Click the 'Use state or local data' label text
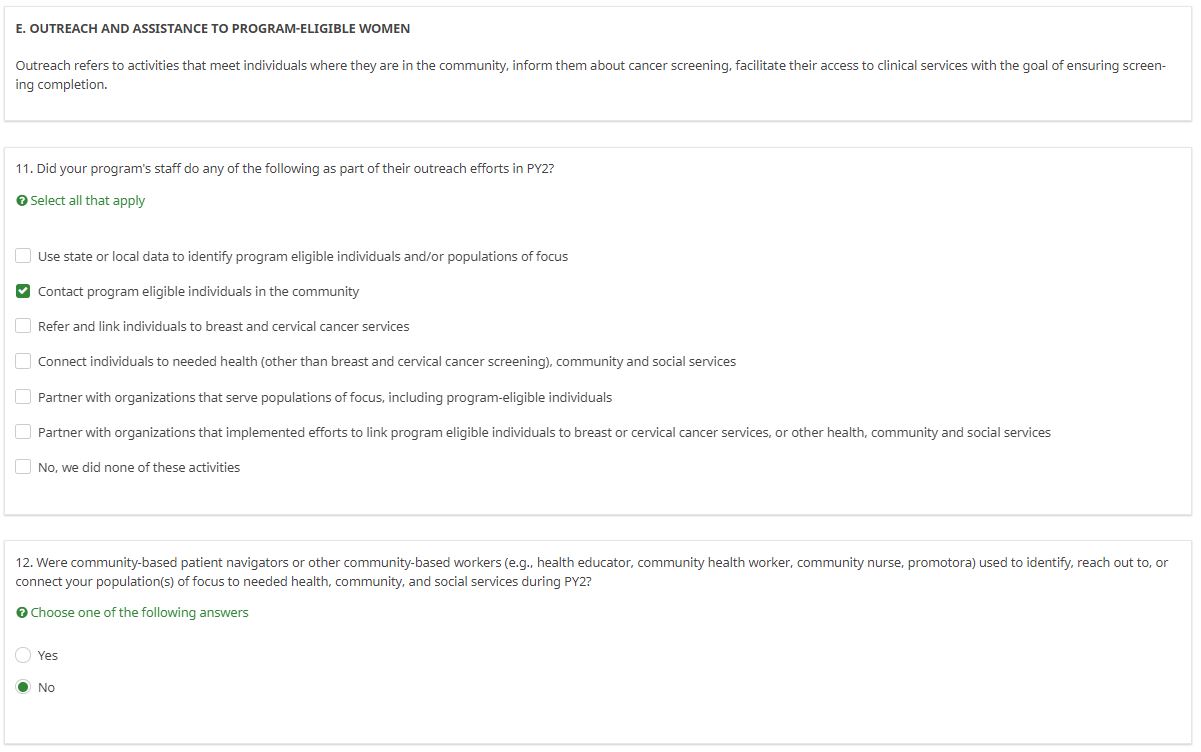1201x752 pixels. (302, 257)
